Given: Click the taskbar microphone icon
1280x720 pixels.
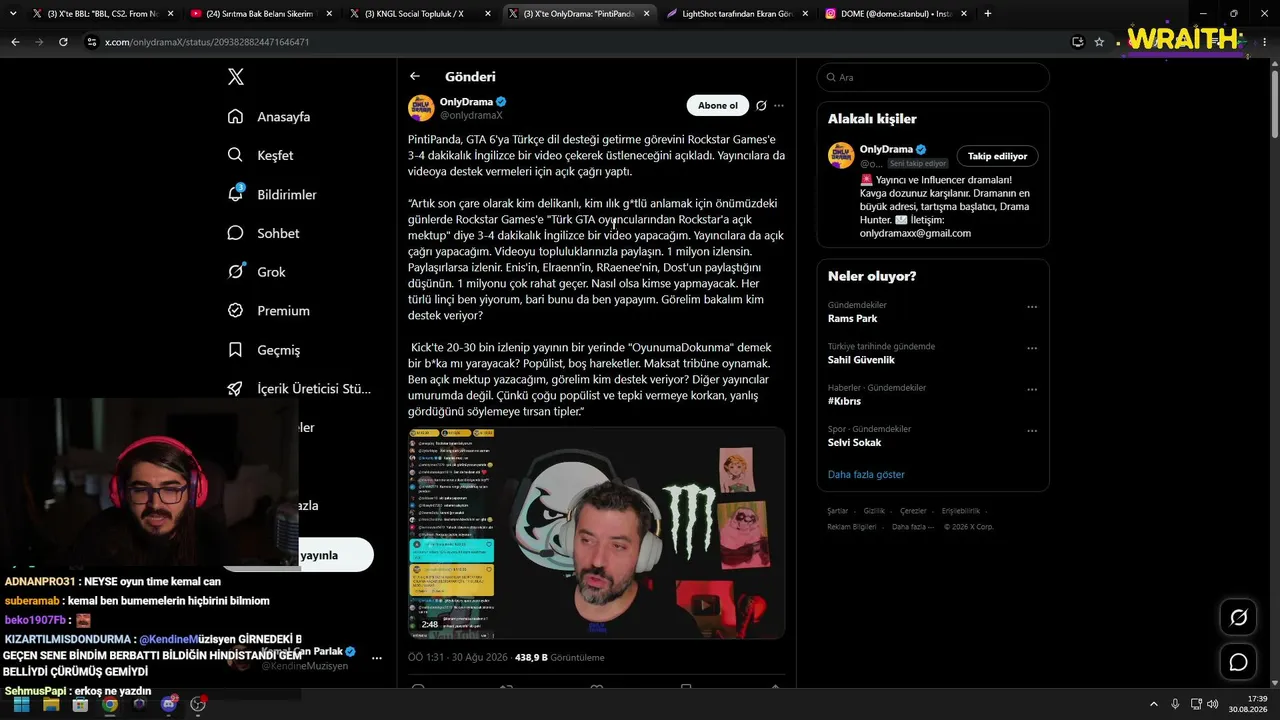Looking at the screenshot, I should pyautogui.click(x=1175, y=704).
